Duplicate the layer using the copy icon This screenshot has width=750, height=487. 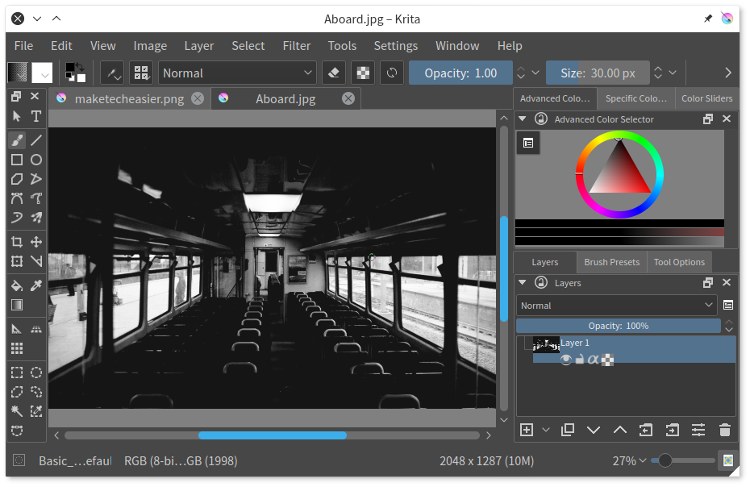[567, 430]
